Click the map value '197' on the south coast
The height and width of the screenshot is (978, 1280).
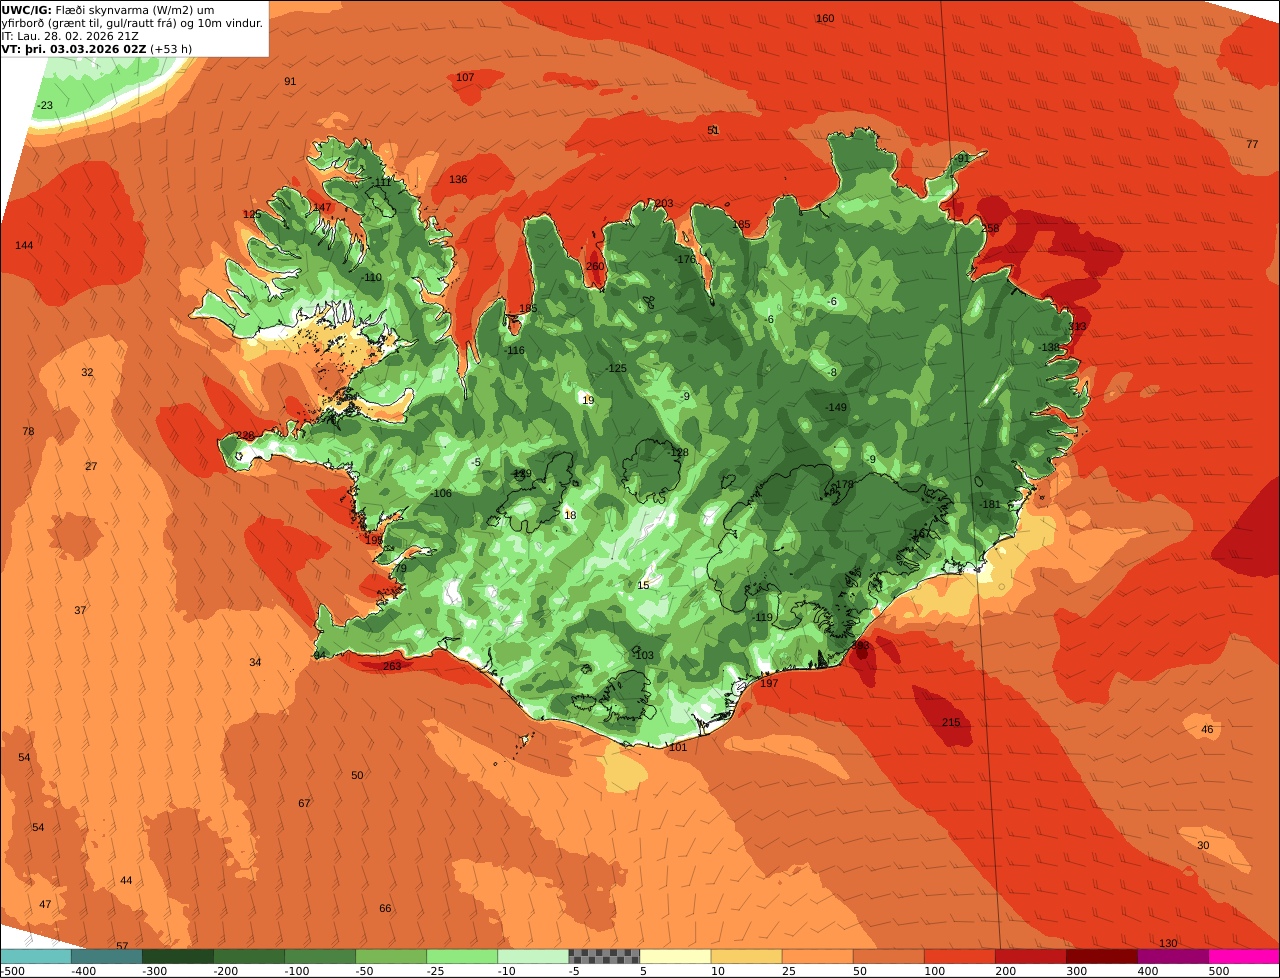click(769, 683)
